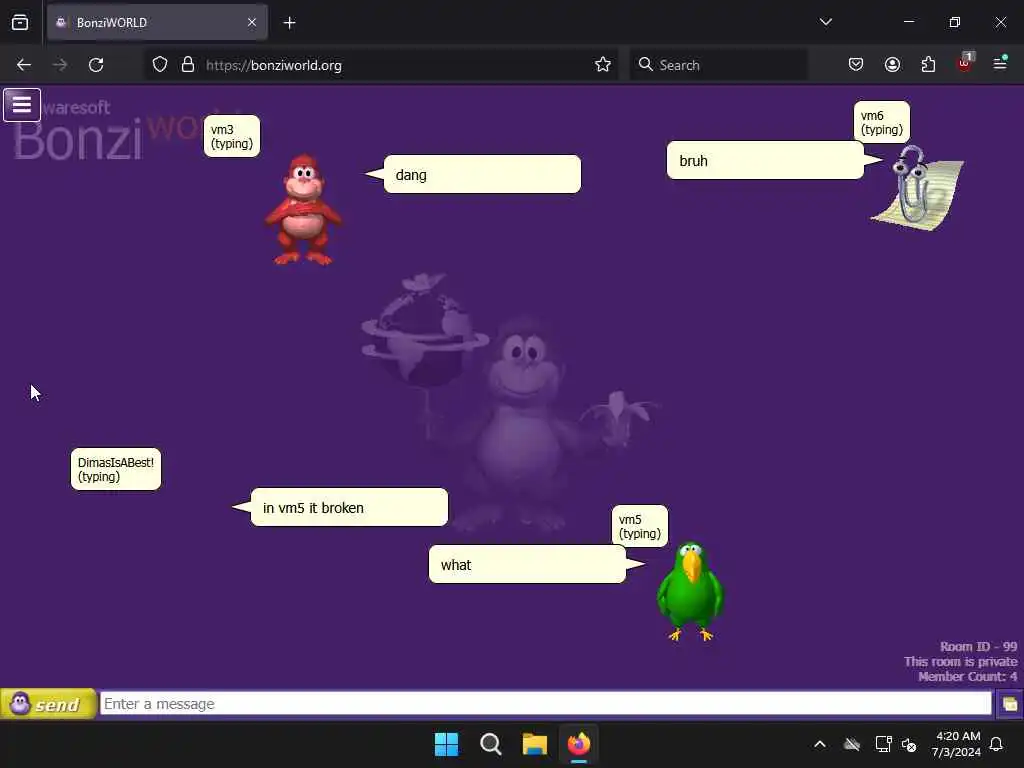The height and width of the screenshot is (768, 1024).
Task: Click the crossed-out cloud tray icon
Action: [x=852, y=744]
